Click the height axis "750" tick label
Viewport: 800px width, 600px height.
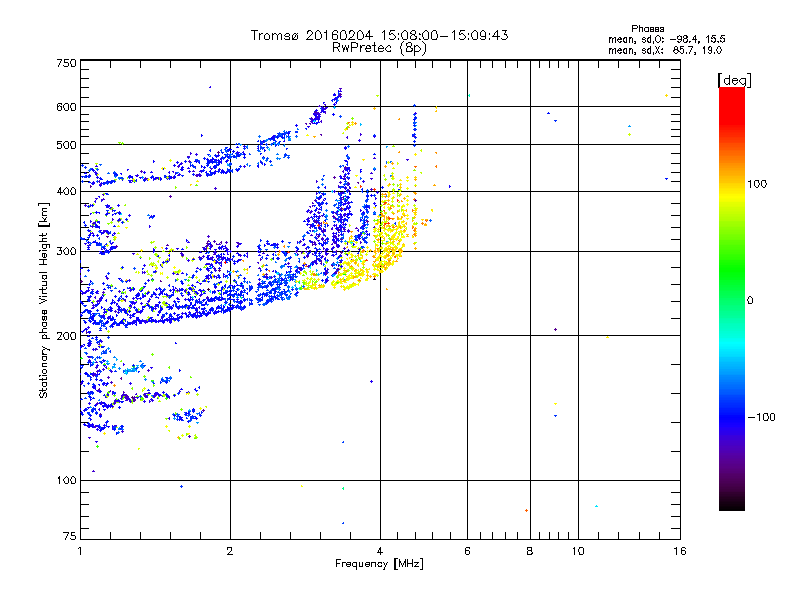[66, 63]
